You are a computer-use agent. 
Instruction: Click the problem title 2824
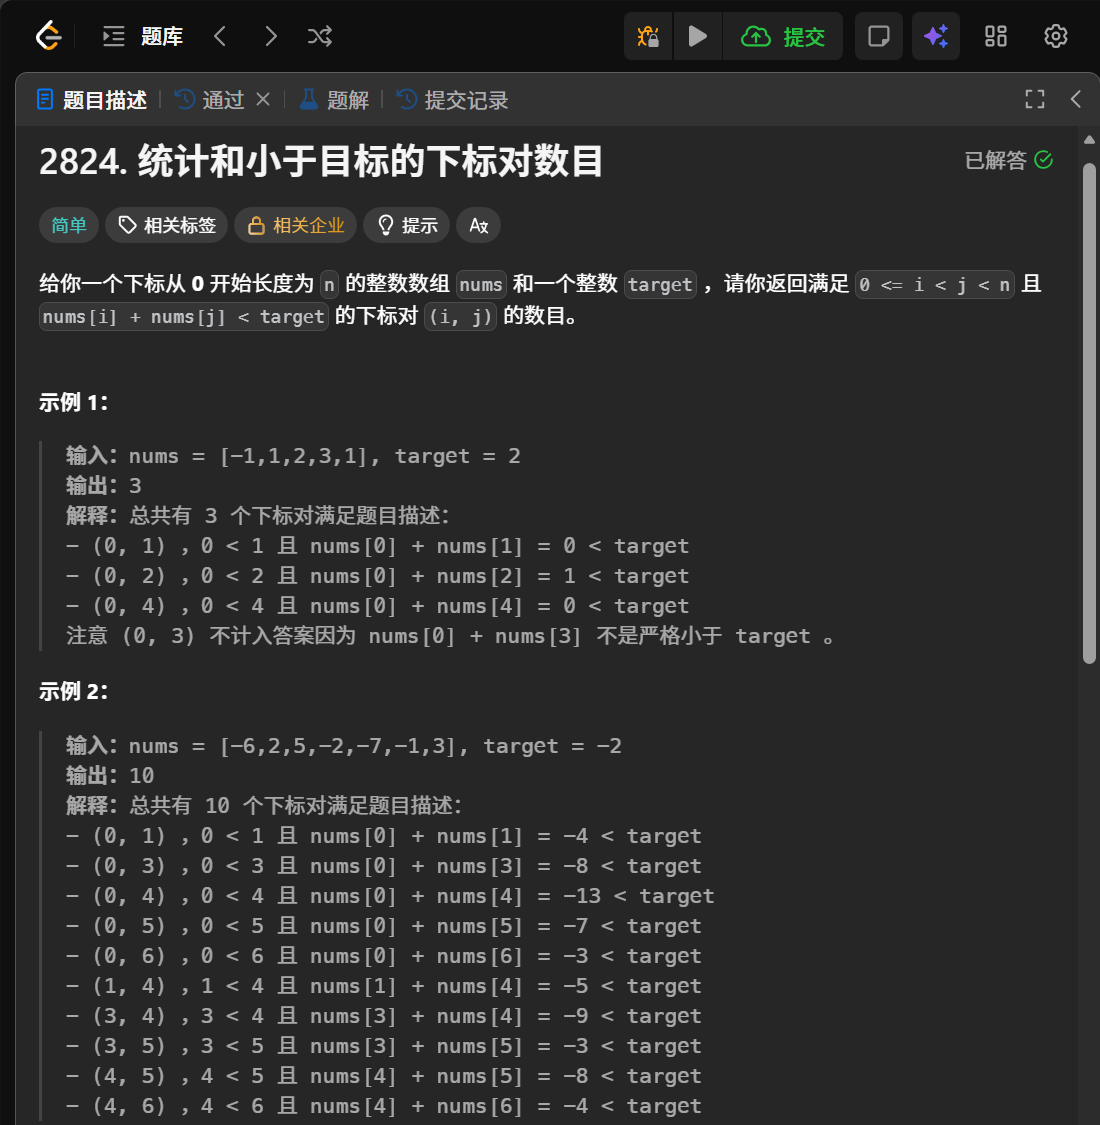pos(321,161)
